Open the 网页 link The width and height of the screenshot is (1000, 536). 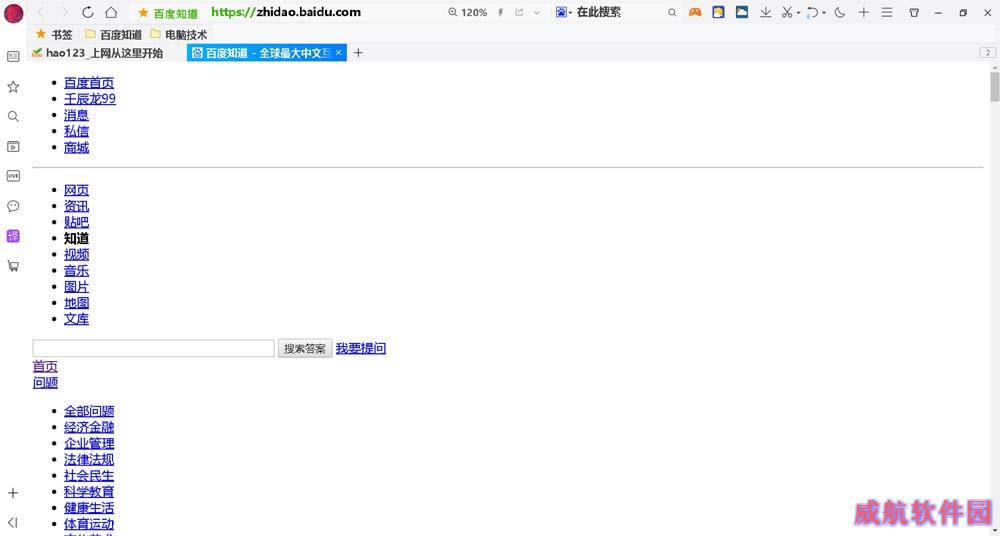77,190
